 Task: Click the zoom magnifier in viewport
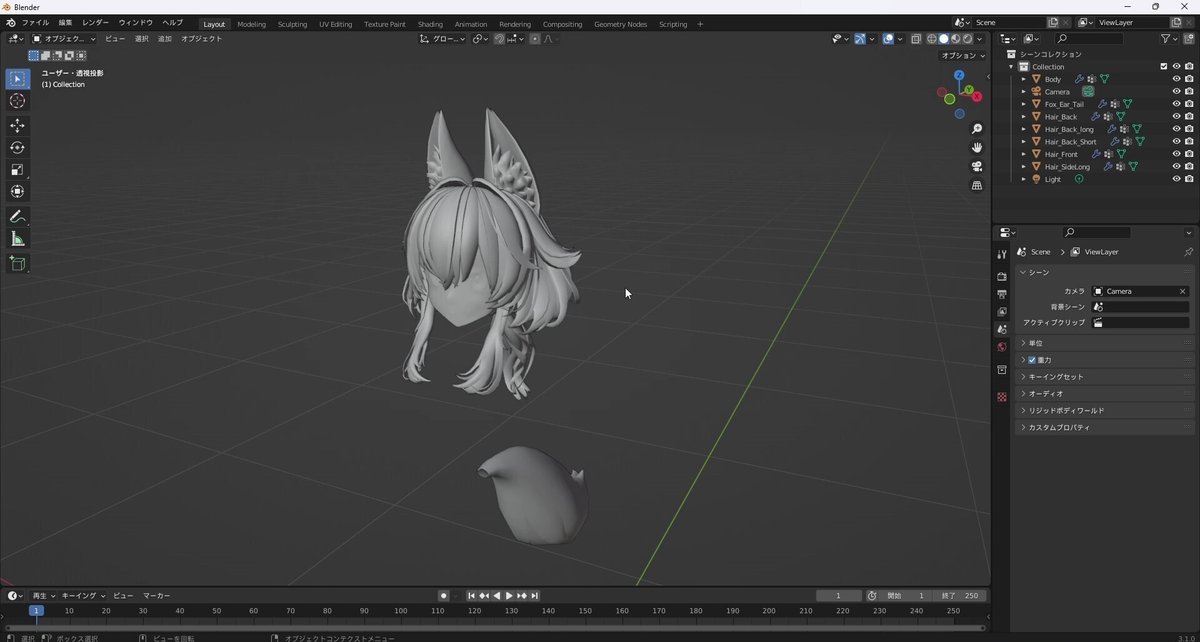(977, 129)
